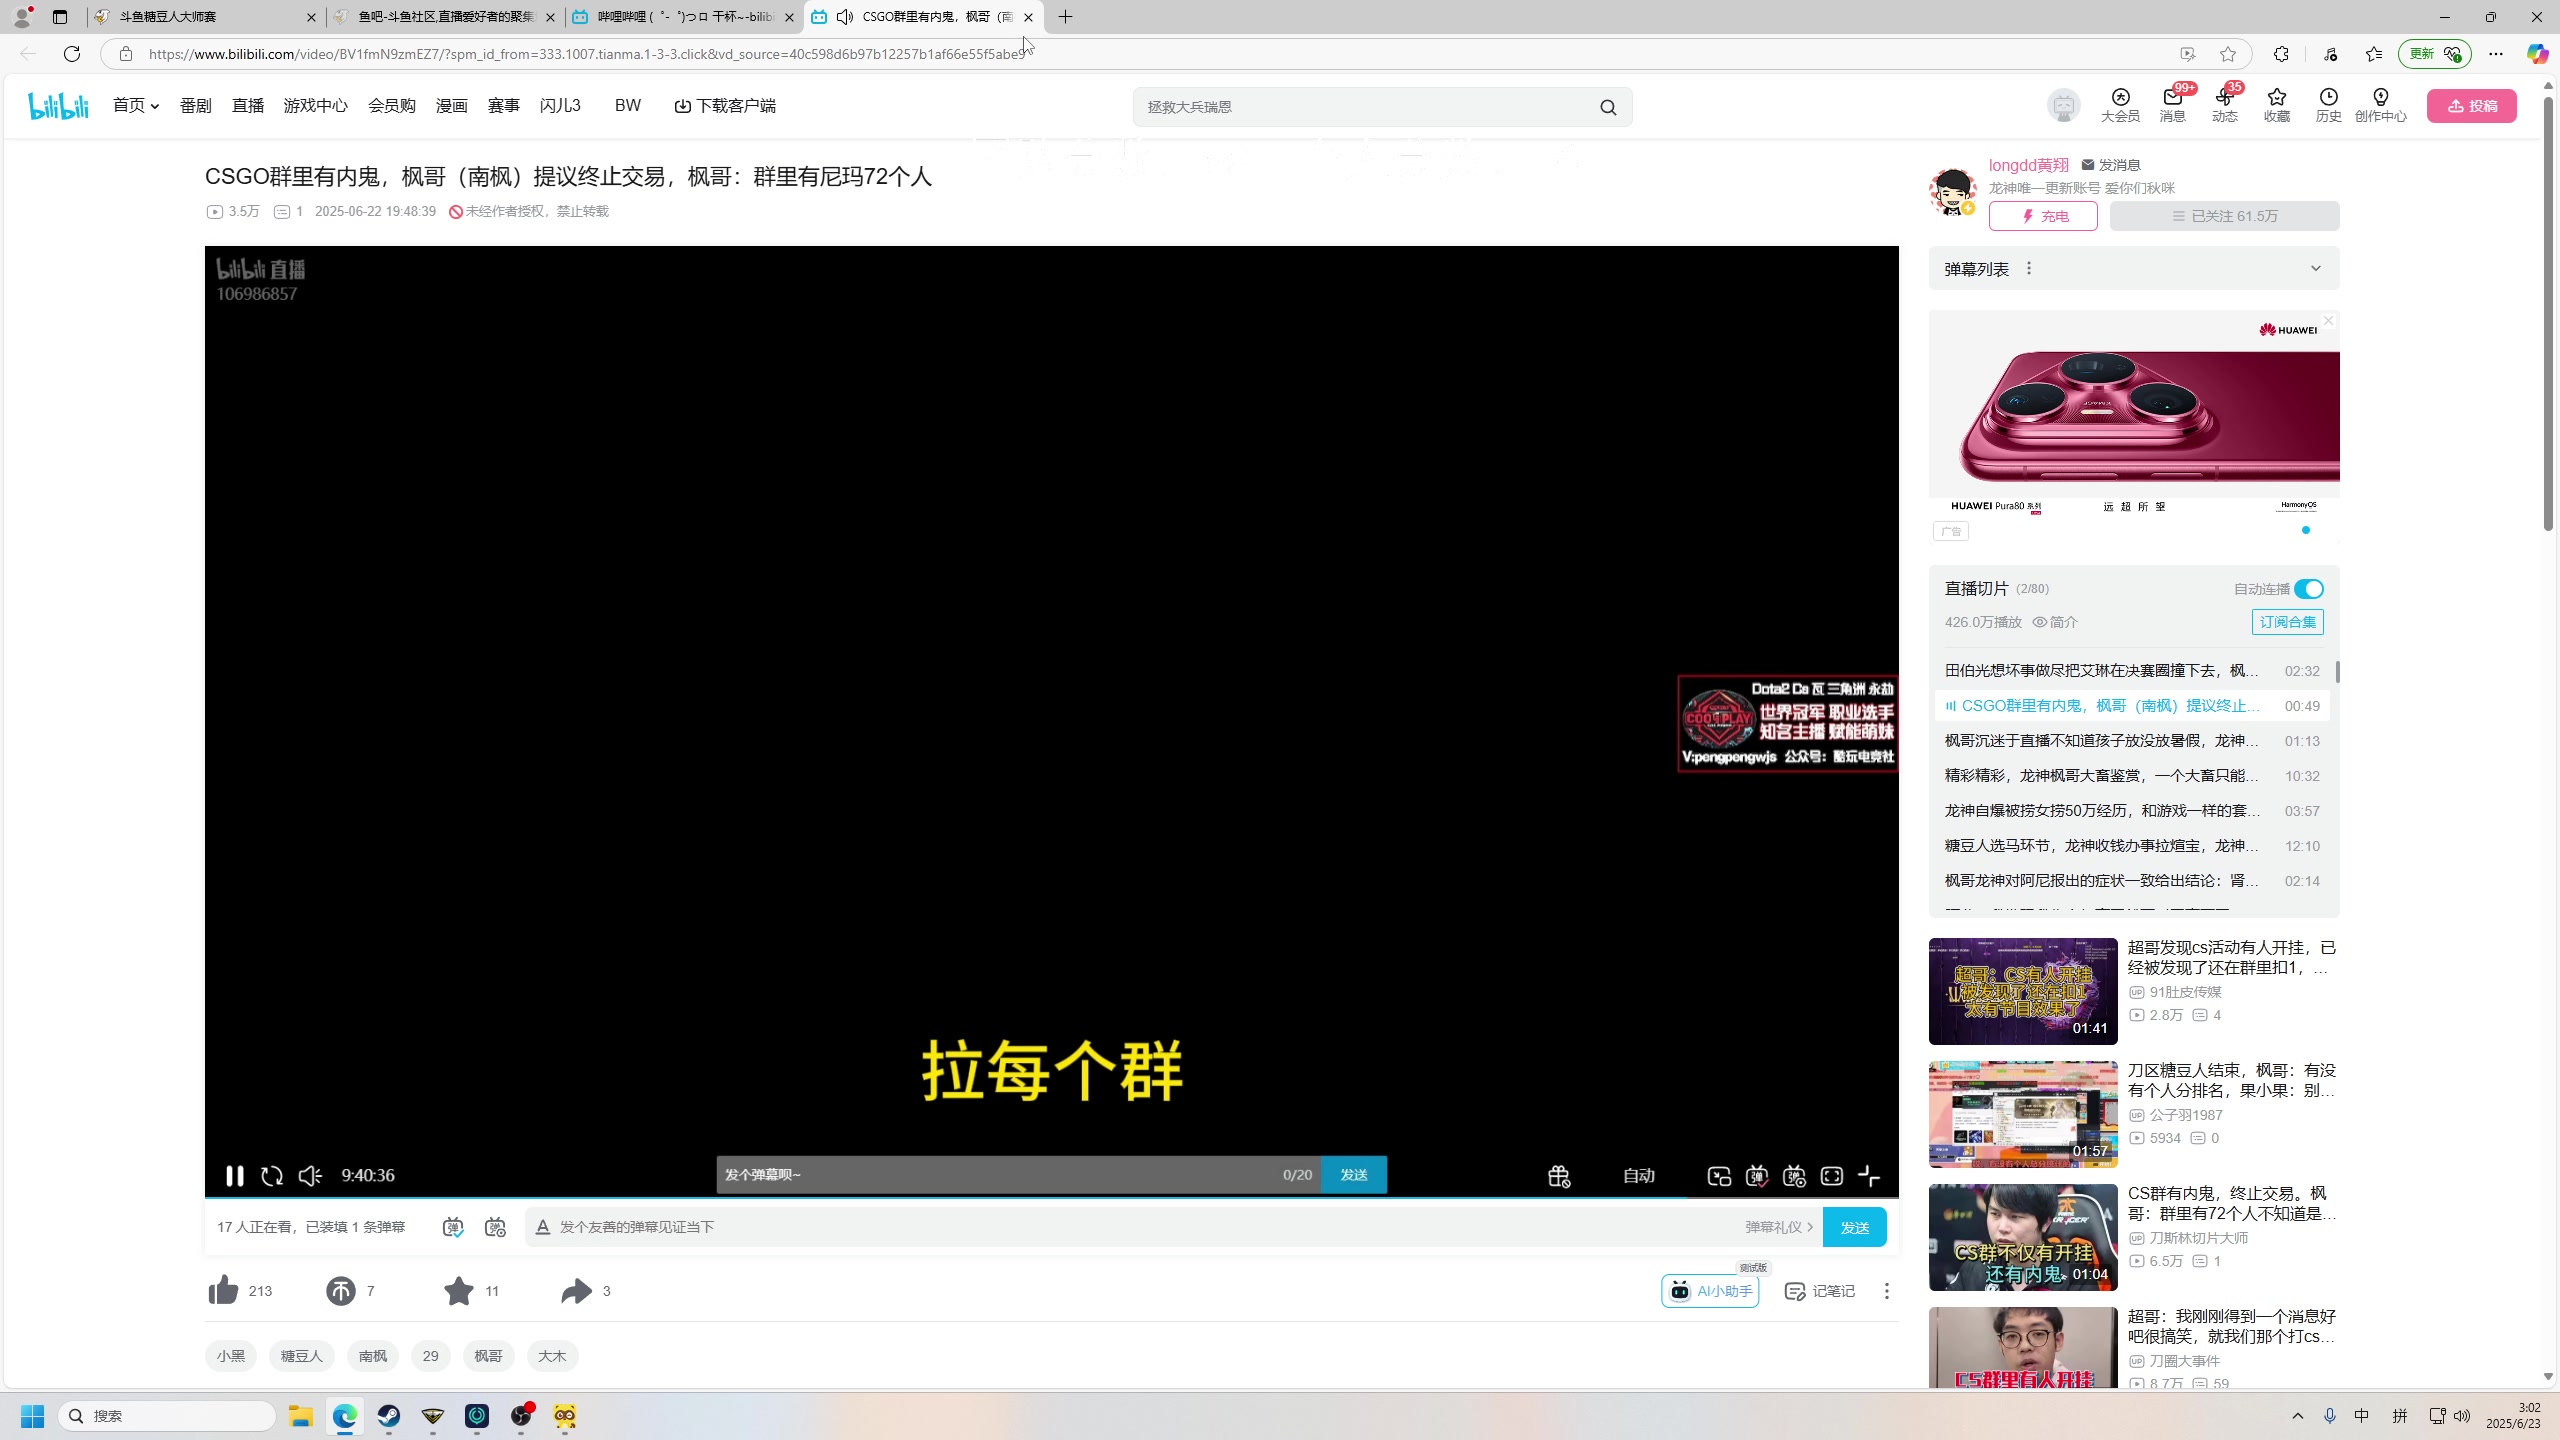The image size is (2560, 1440).
Task: Open the 自动 quality selector
Action: 1638,1176
